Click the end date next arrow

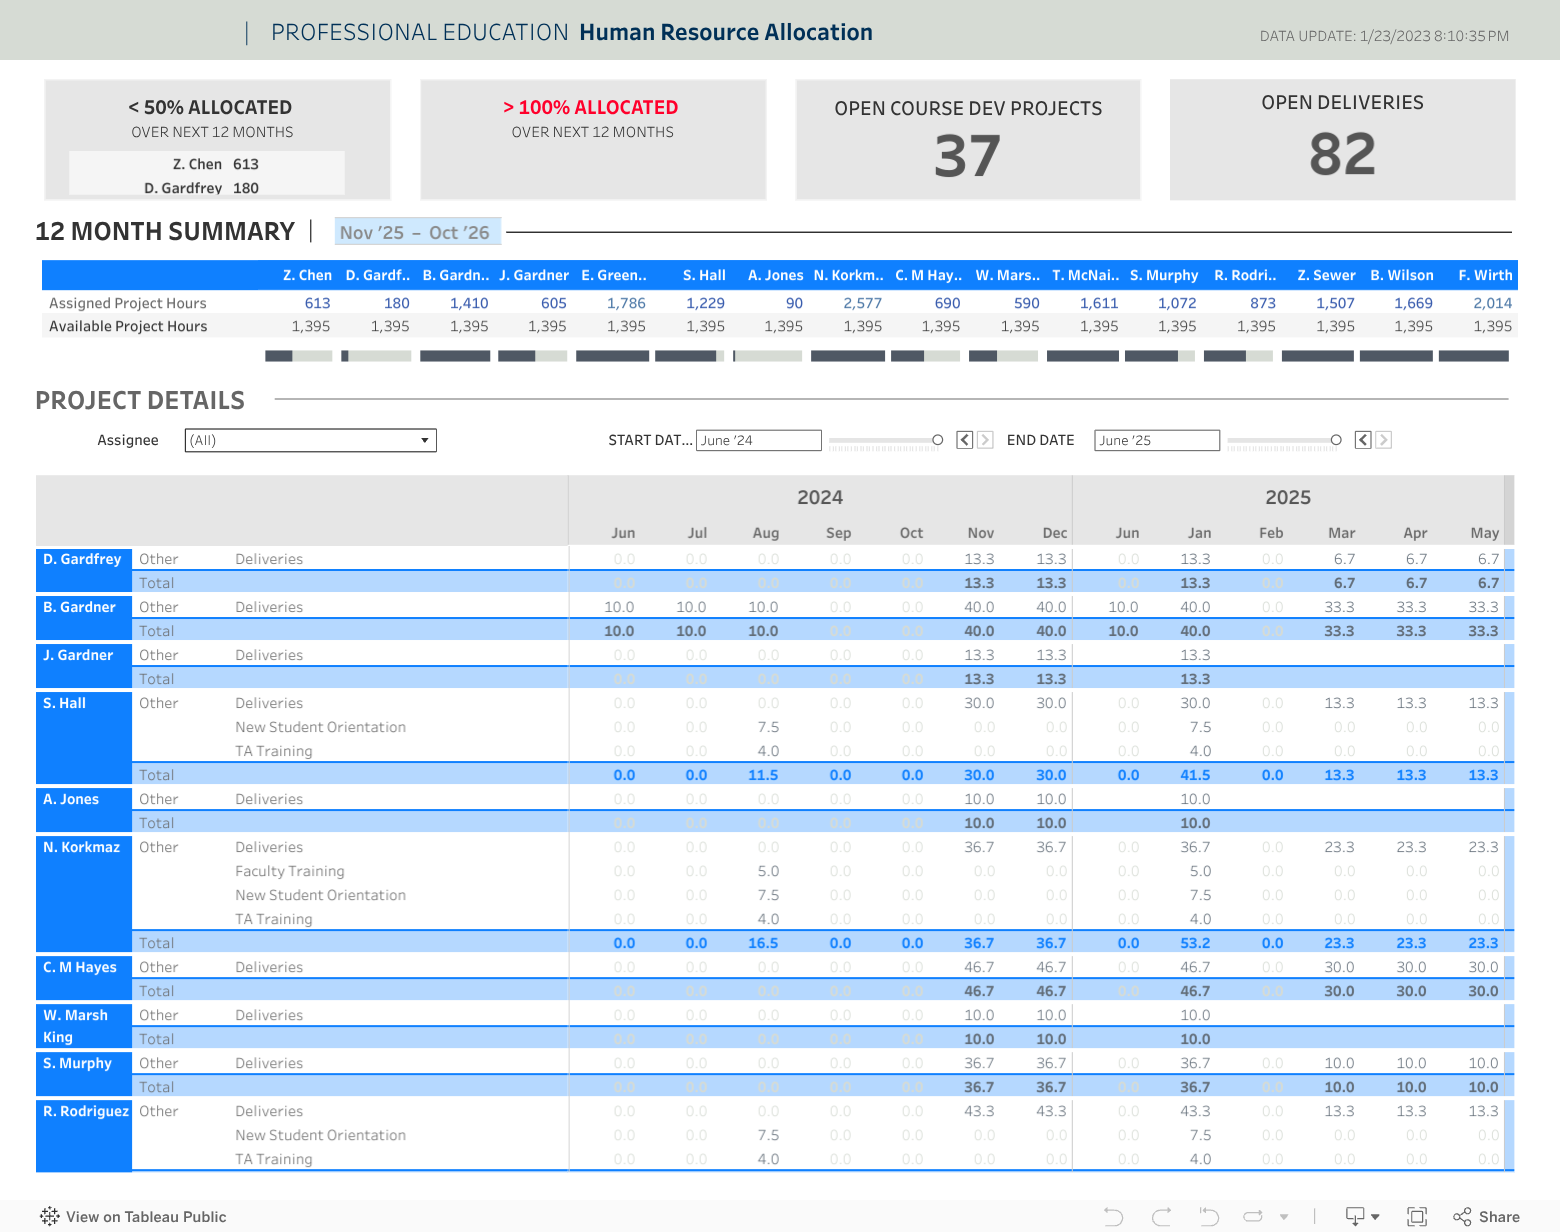(1384, 440)
